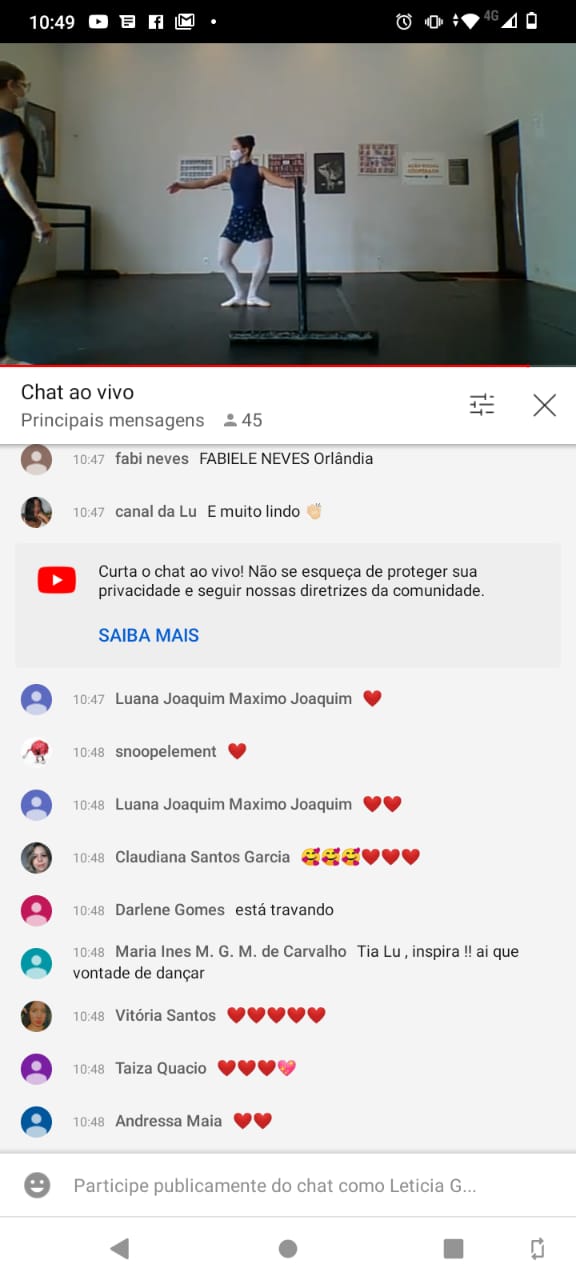This screenshot has height=1280, width=576.
Task: Open the SAIBA MAIS link
Action: [x=148, y=635]
